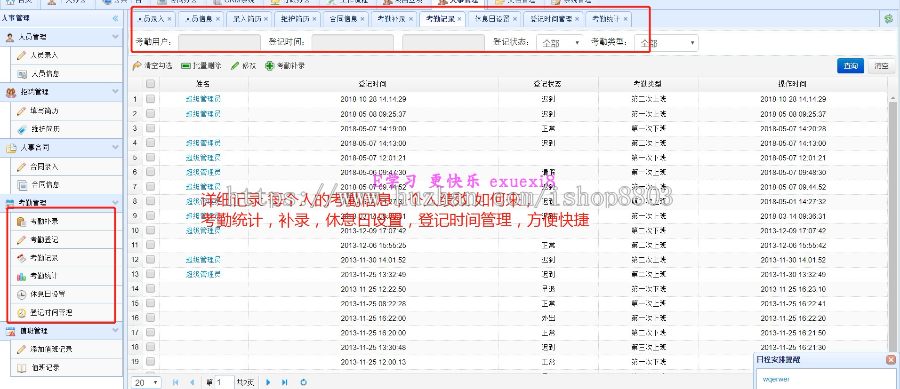Open 超级管理员 link in row 2
This screenshot has width=900, height=389.
203,114
